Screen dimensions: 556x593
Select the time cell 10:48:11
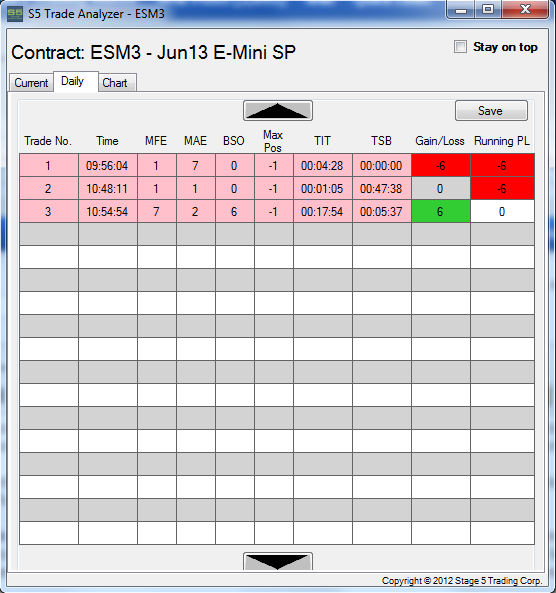click(107, 188)
